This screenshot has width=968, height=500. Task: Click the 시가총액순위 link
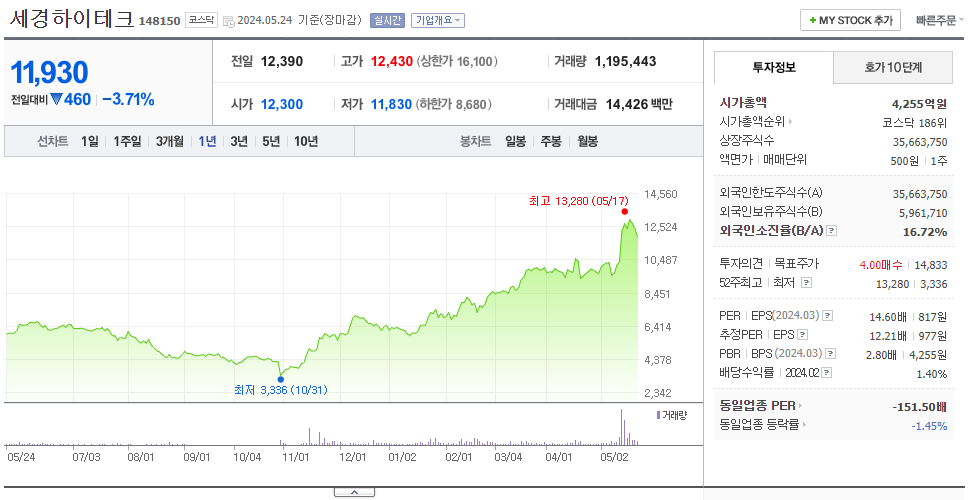click(753, 122)
